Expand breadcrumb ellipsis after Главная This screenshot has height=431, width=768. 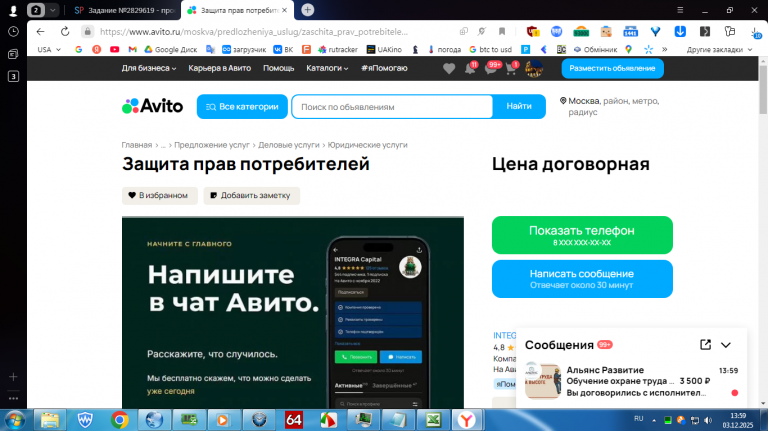pos(163,145)
